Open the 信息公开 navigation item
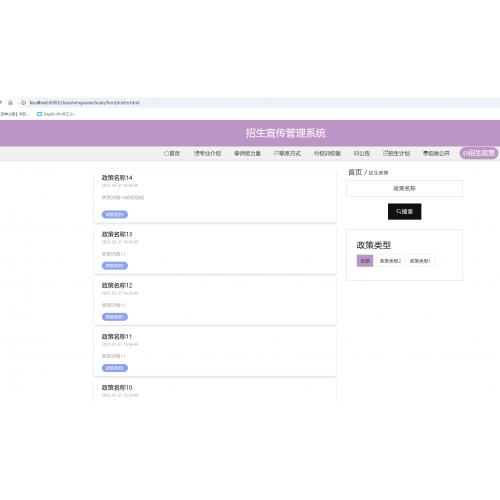 436,153
